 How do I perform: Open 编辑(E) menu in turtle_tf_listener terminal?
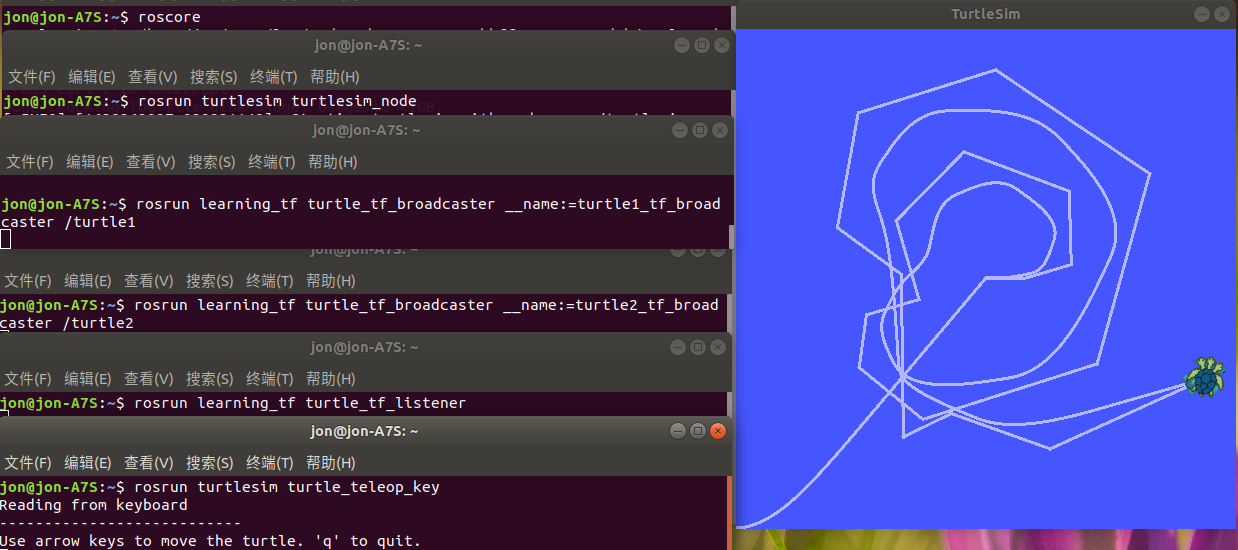click(88, 379)
